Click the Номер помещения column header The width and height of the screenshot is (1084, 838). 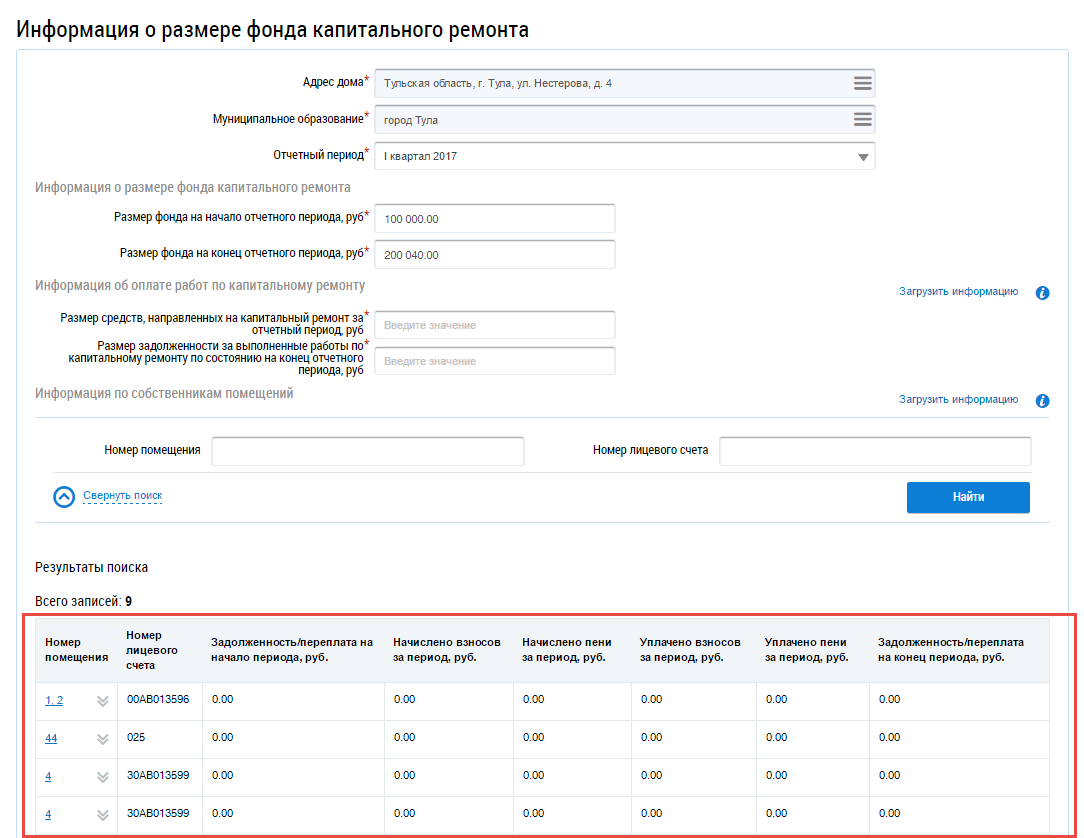pyautogui.click(x=77, y=650)
